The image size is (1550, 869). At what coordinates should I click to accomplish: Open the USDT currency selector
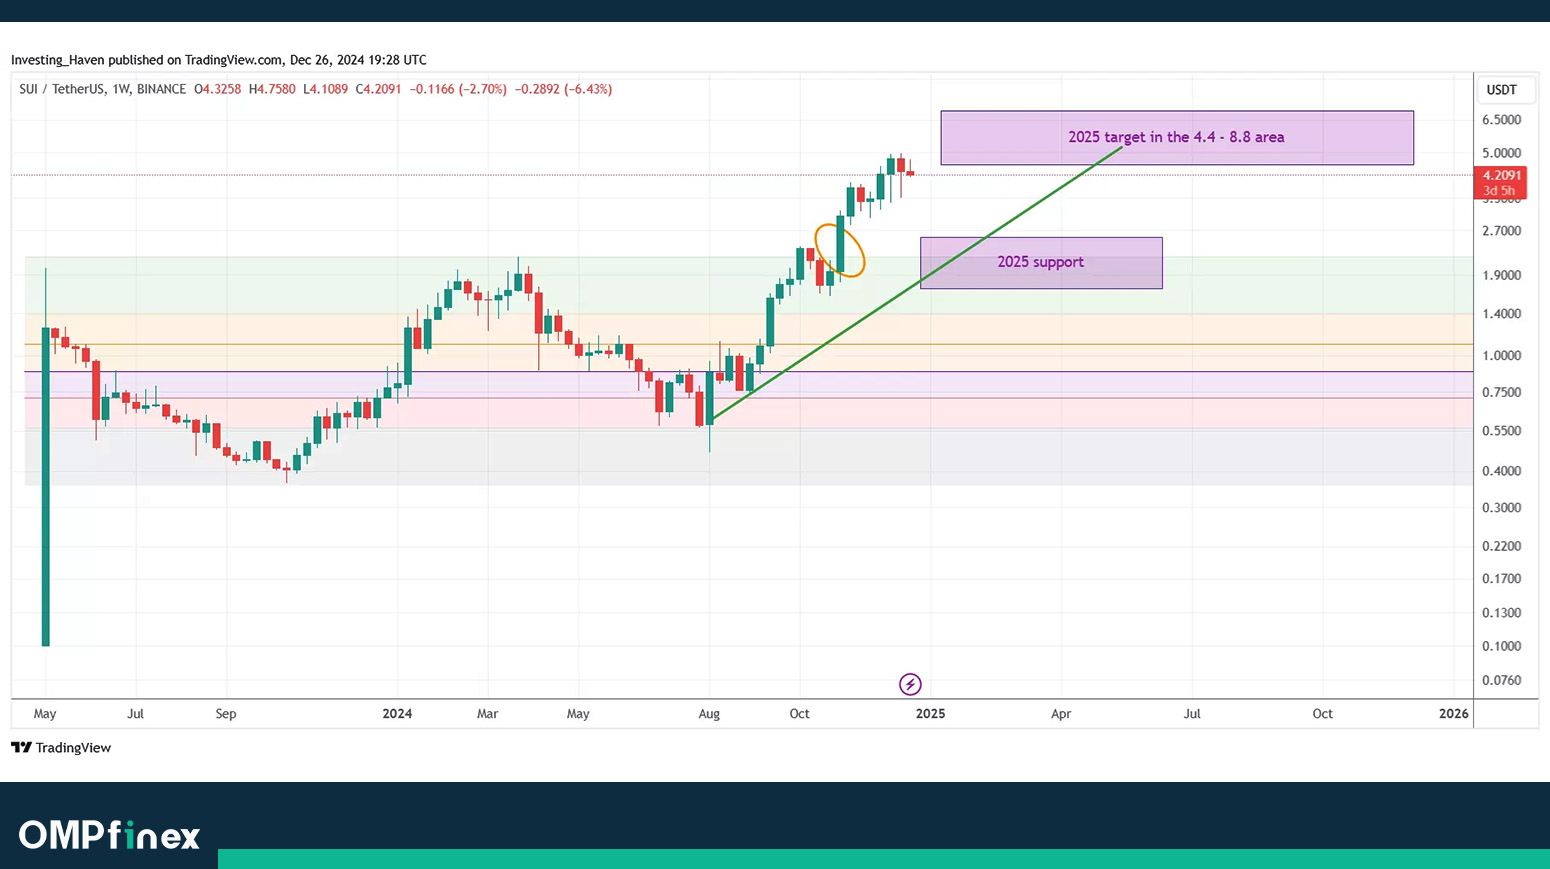point(1501,90)
